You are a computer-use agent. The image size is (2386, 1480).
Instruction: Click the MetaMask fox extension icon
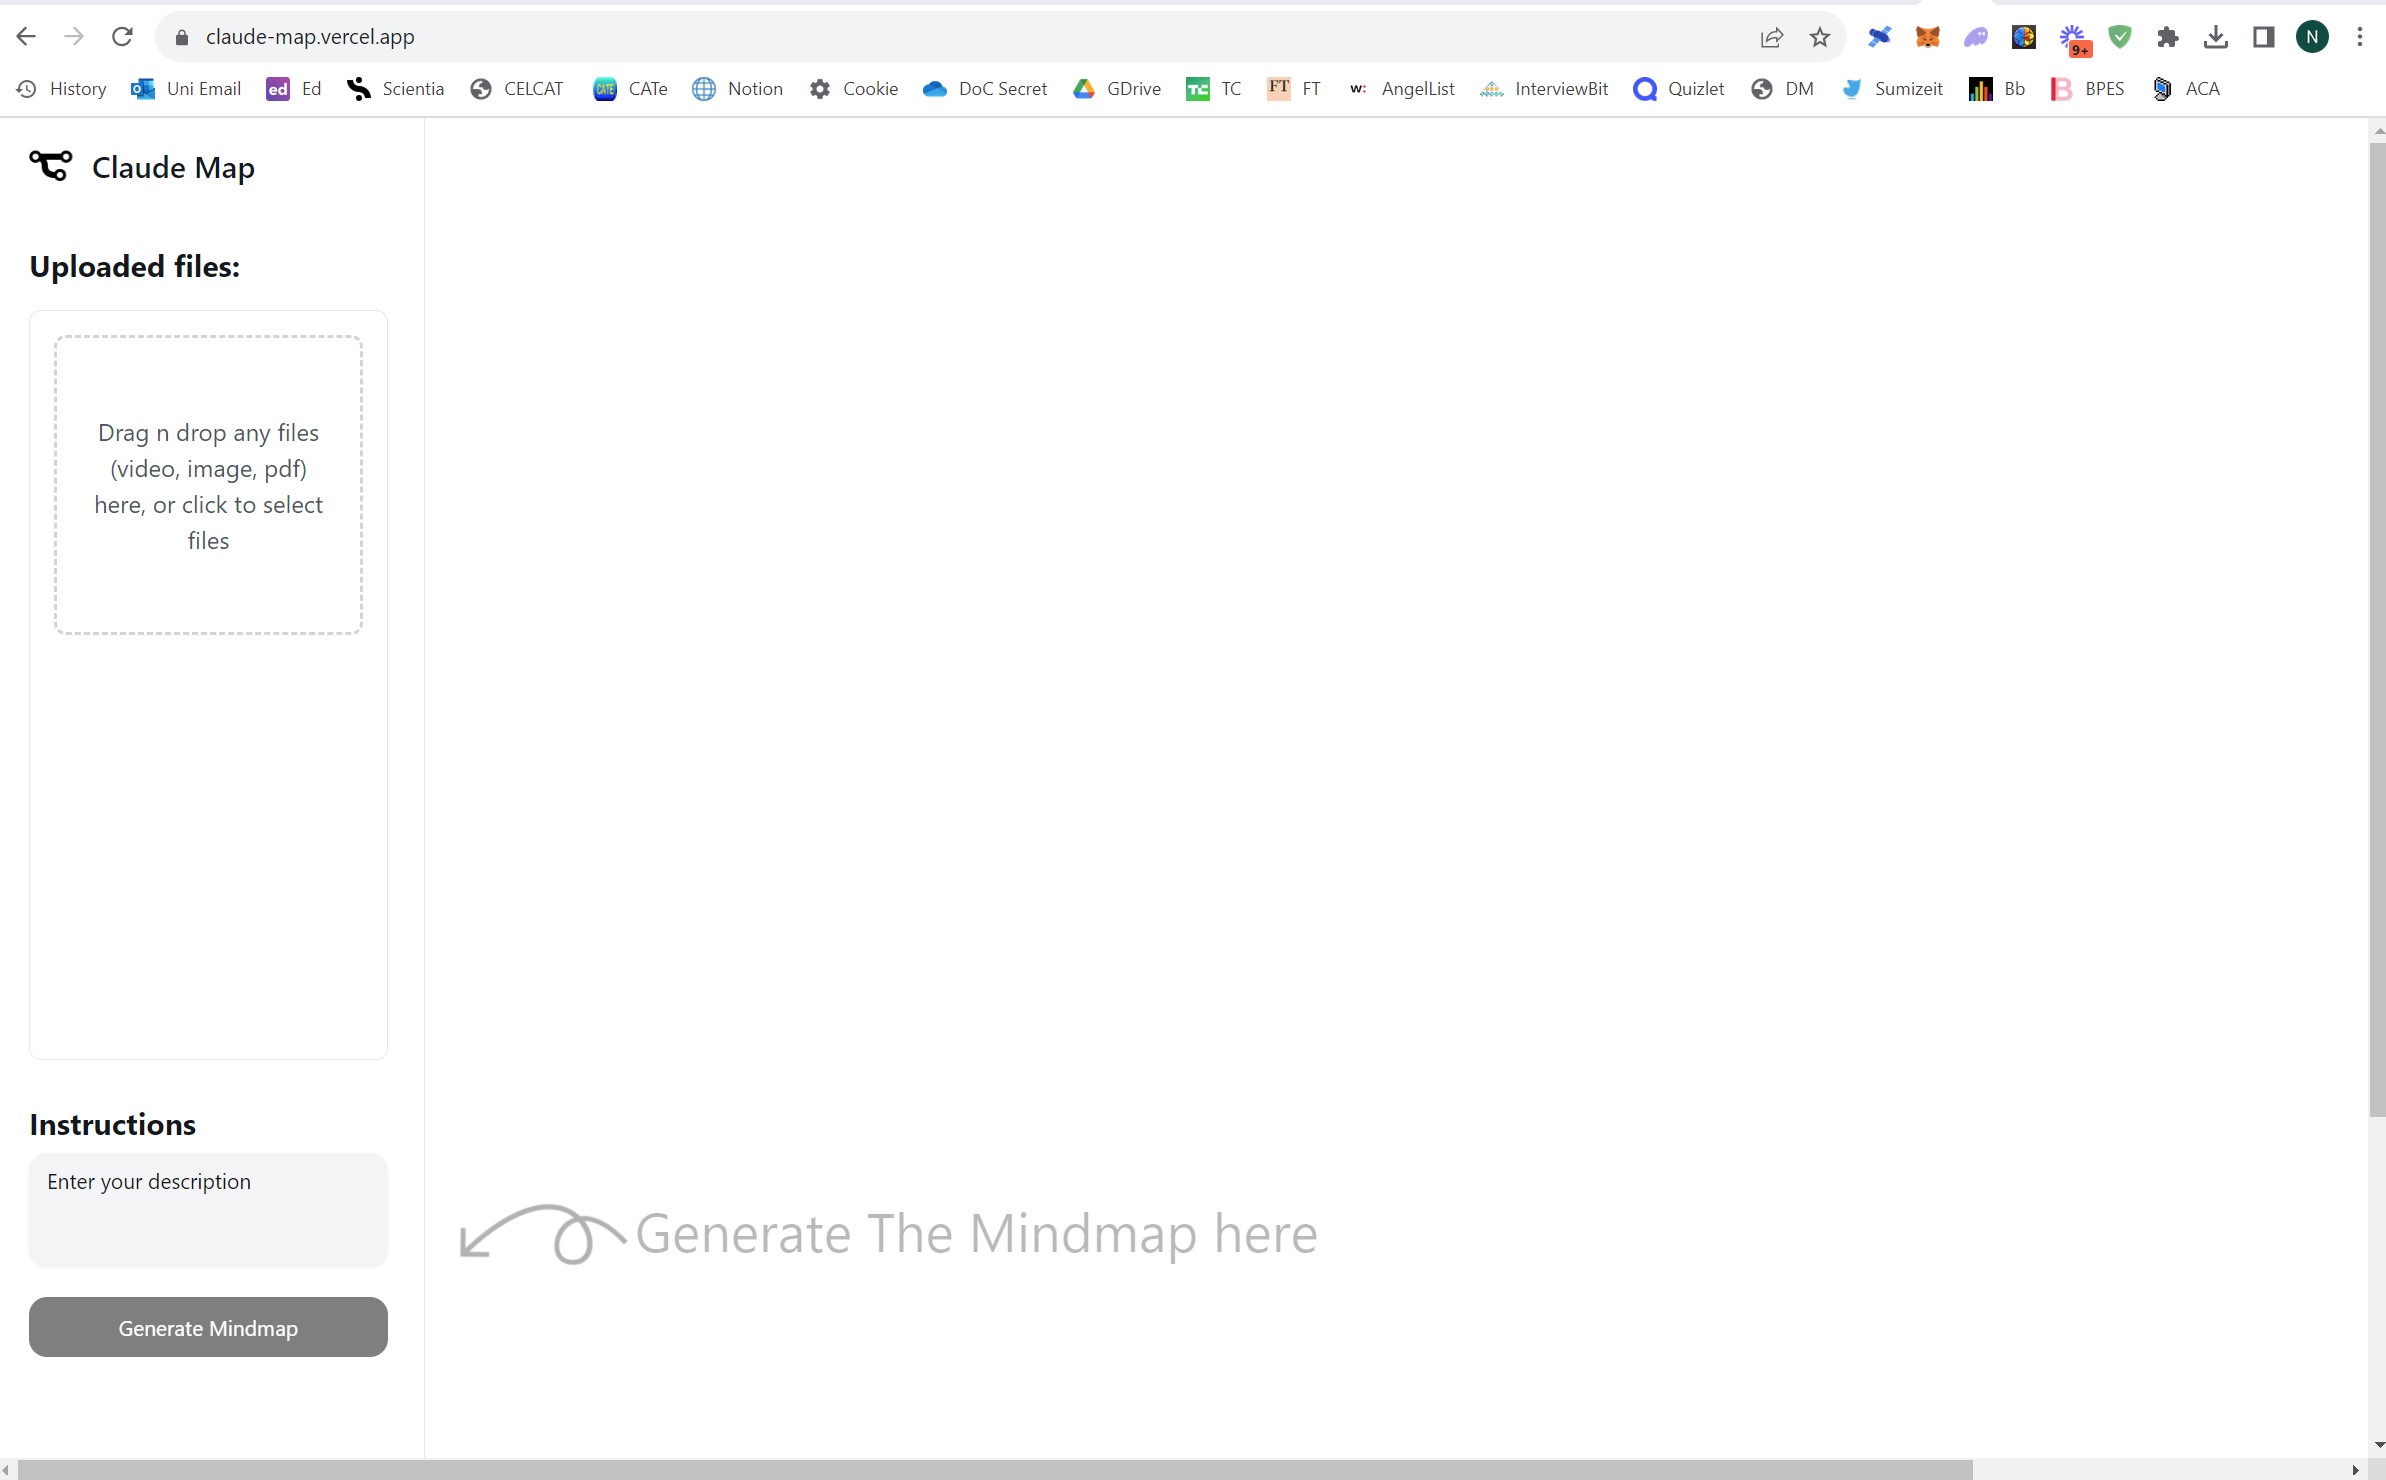[x=1927, y=37]
